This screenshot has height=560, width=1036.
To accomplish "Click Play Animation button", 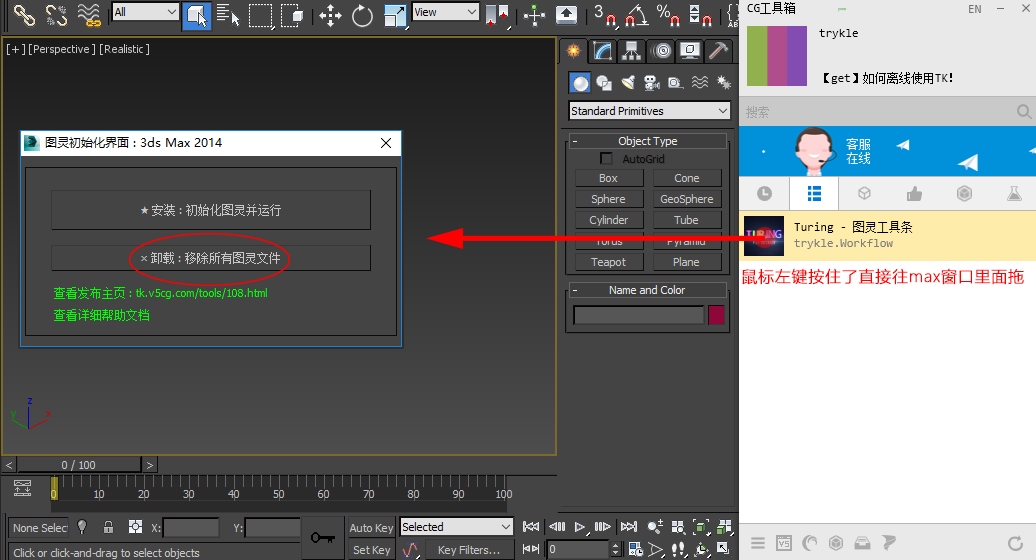I will [x=579, y=527].
